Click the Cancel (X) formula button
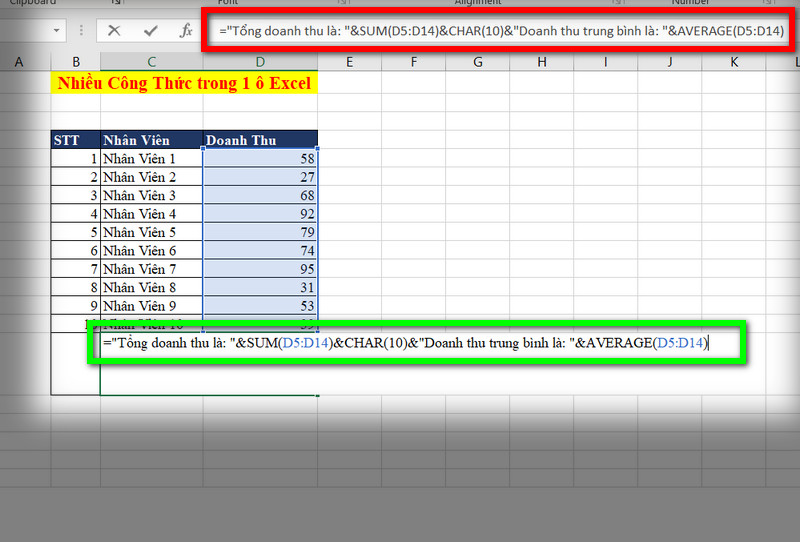800x542 pixels. [114, 31]
